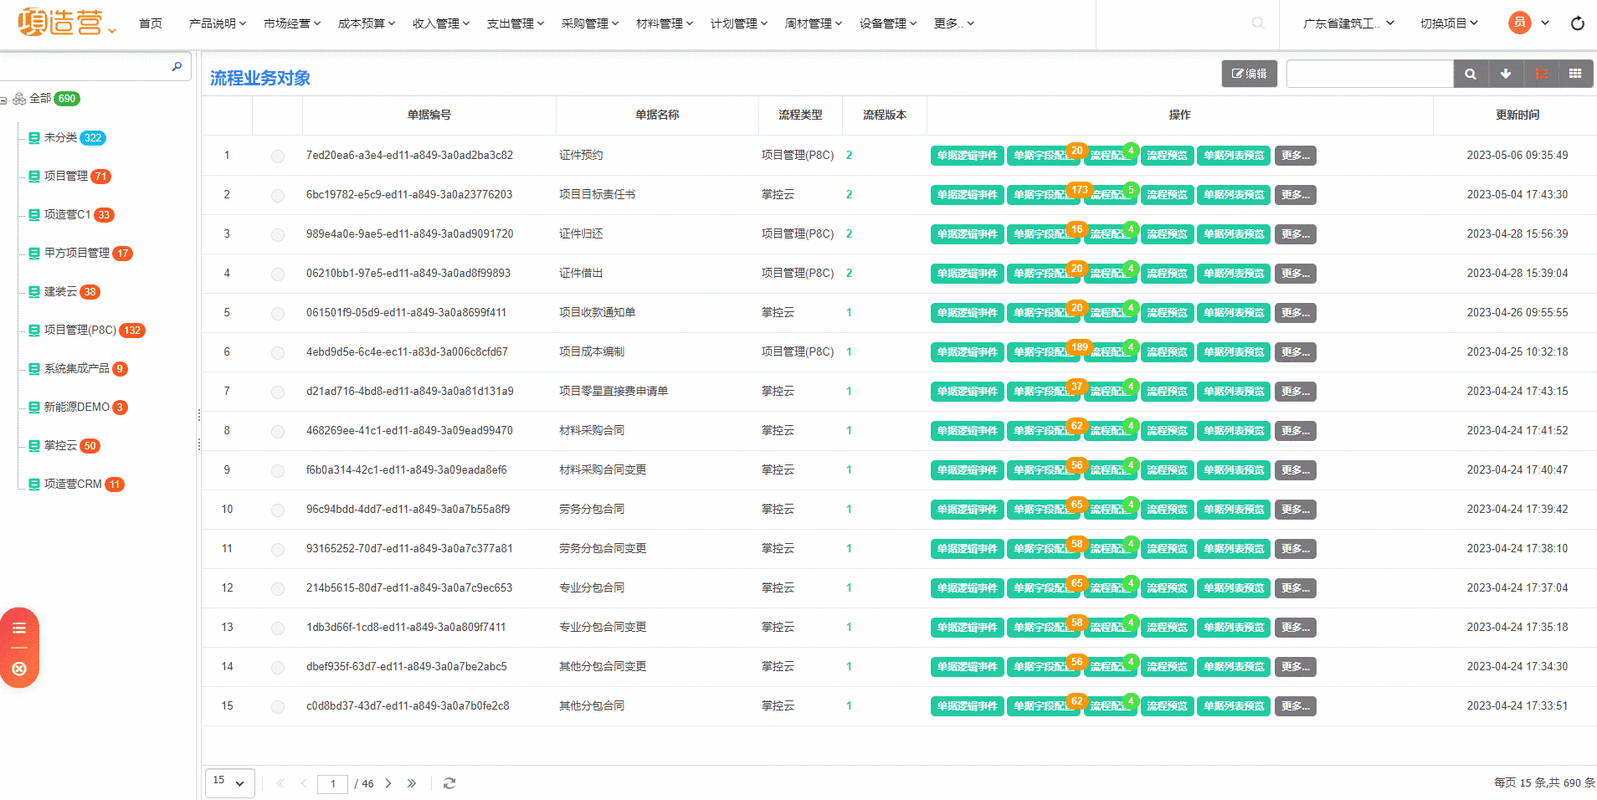Screen dimensions: 1597x800
Task: Click the pagination refresh icon
Action: pyautogui.click(x=449, y=784)
